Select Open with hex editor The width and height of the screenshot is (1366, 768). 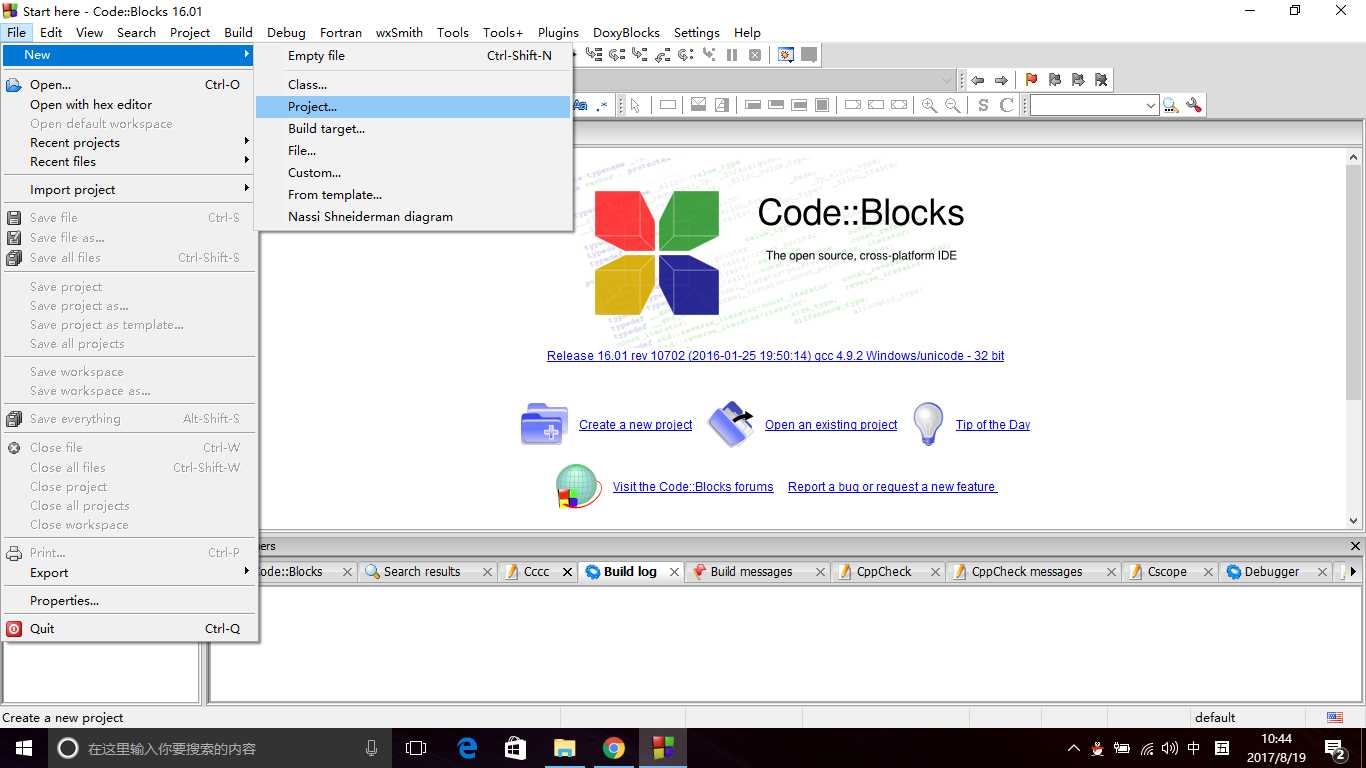(128, 105)
